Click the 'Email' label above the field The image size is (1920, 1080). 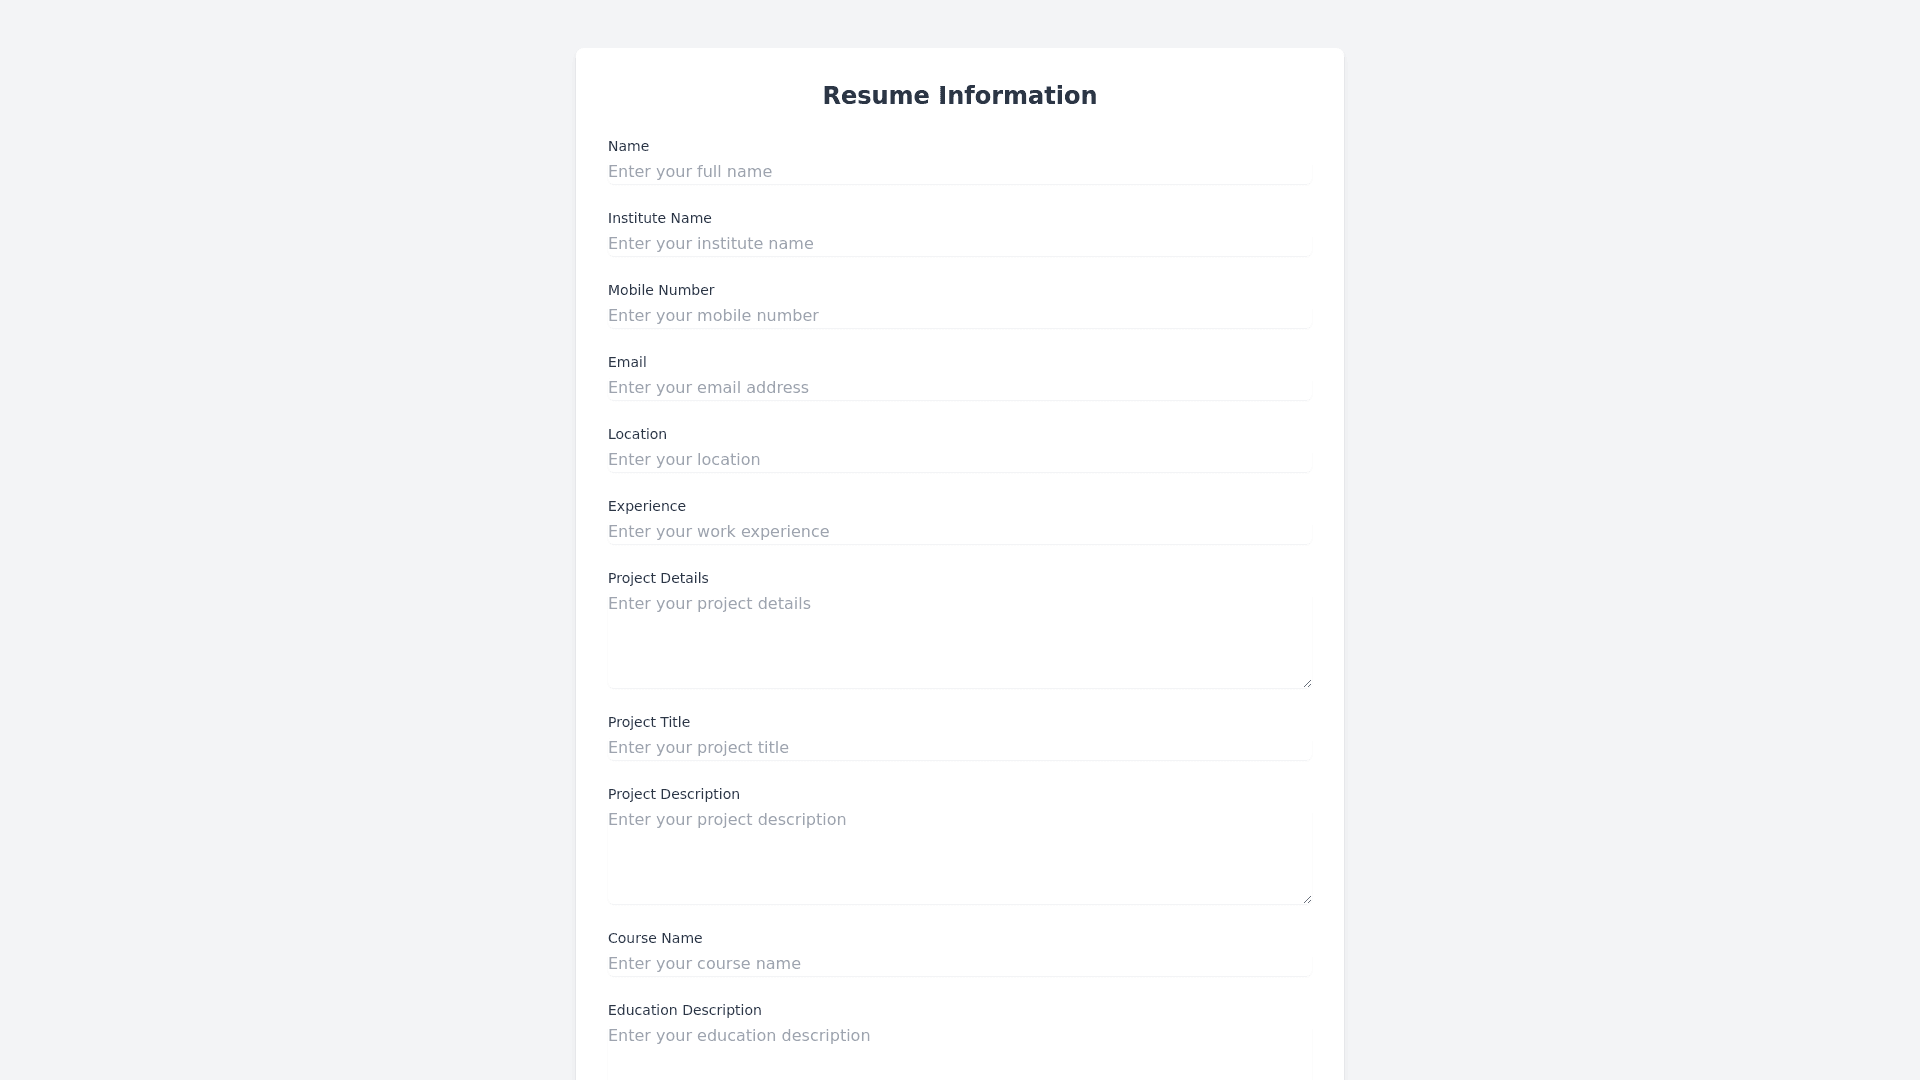(x=627, y=362)
